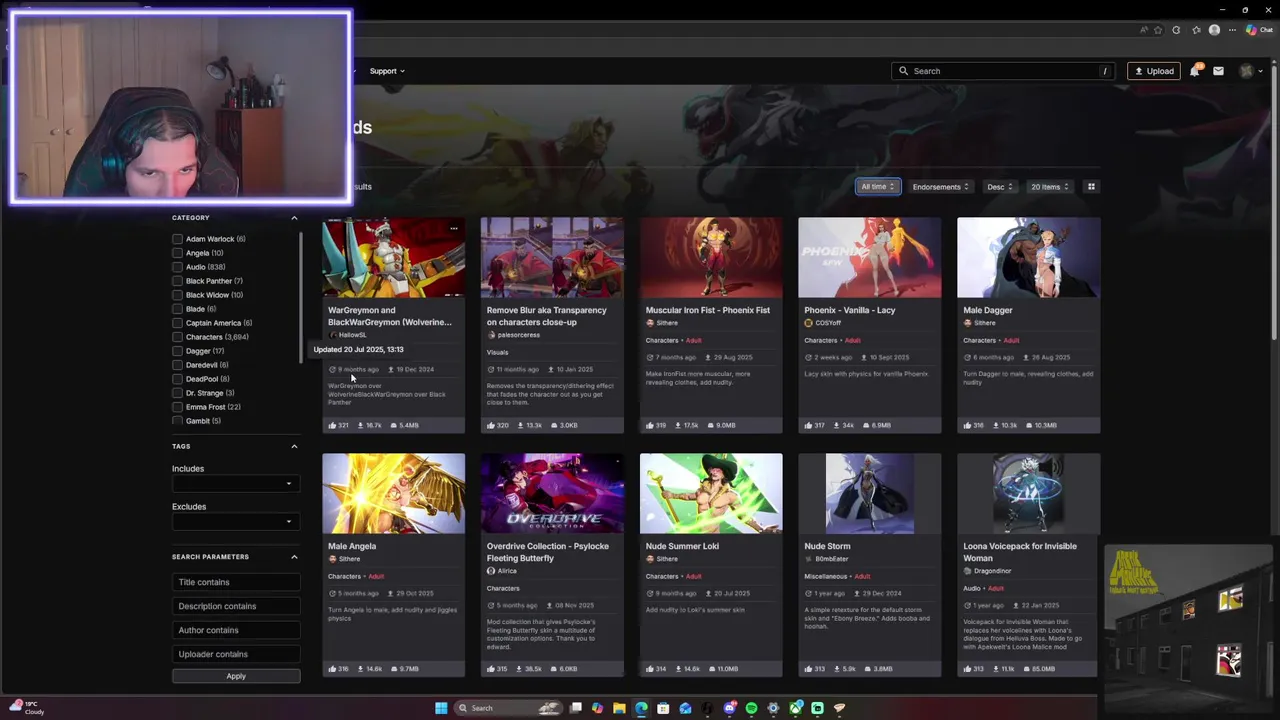Check the Characters category filter

[x=178, y=337]
